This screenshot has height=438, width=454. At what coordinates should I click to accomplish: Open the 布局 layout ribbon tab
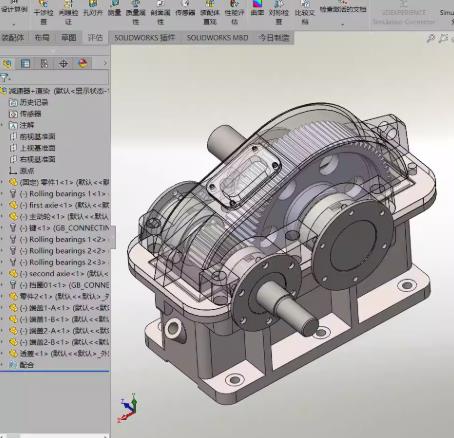point(42,37)
